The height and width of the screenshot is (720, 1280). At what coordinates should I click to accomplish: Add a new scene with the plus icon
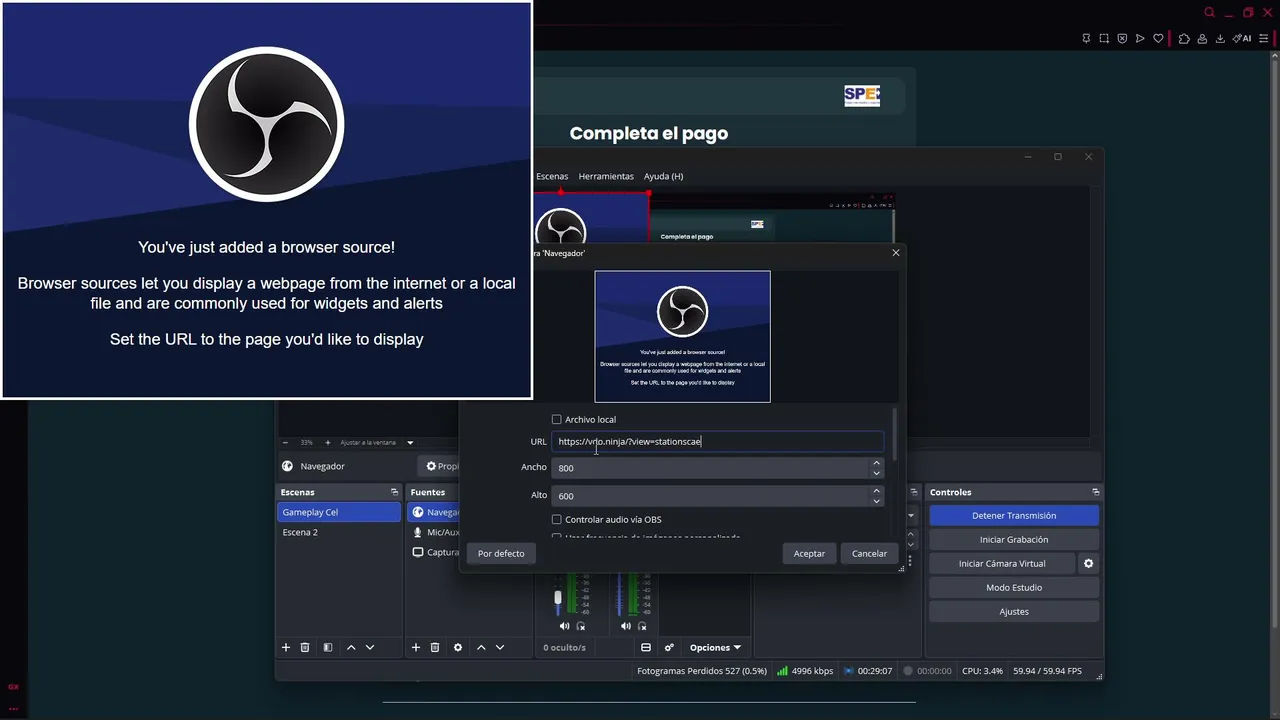point(285,648)
